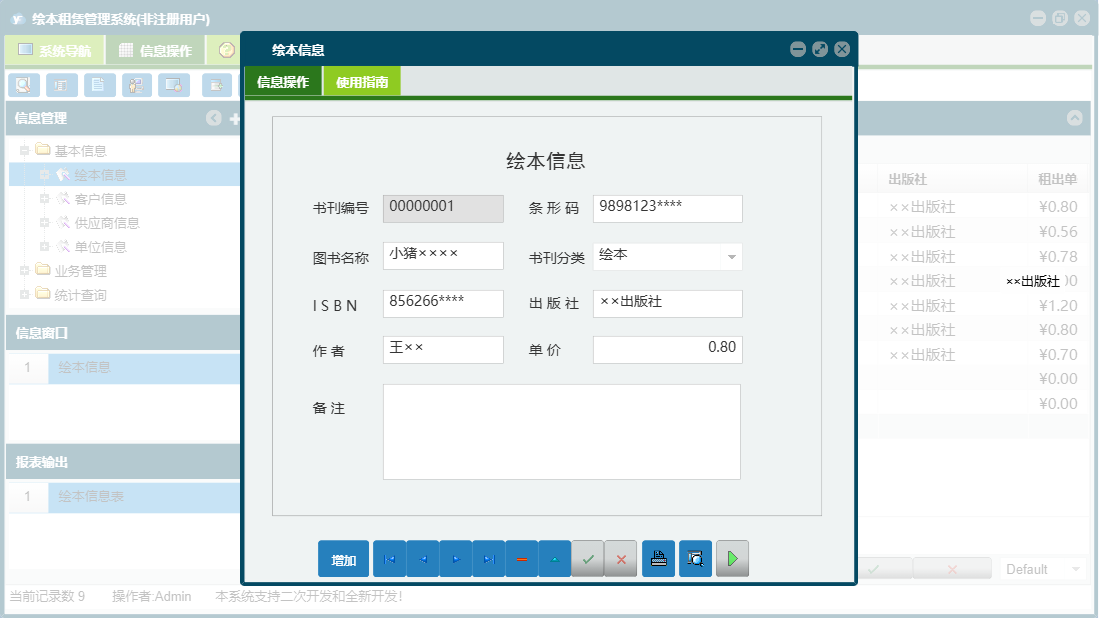
Task: Click ¥1.20 cell in background table
Action: 1058,305
